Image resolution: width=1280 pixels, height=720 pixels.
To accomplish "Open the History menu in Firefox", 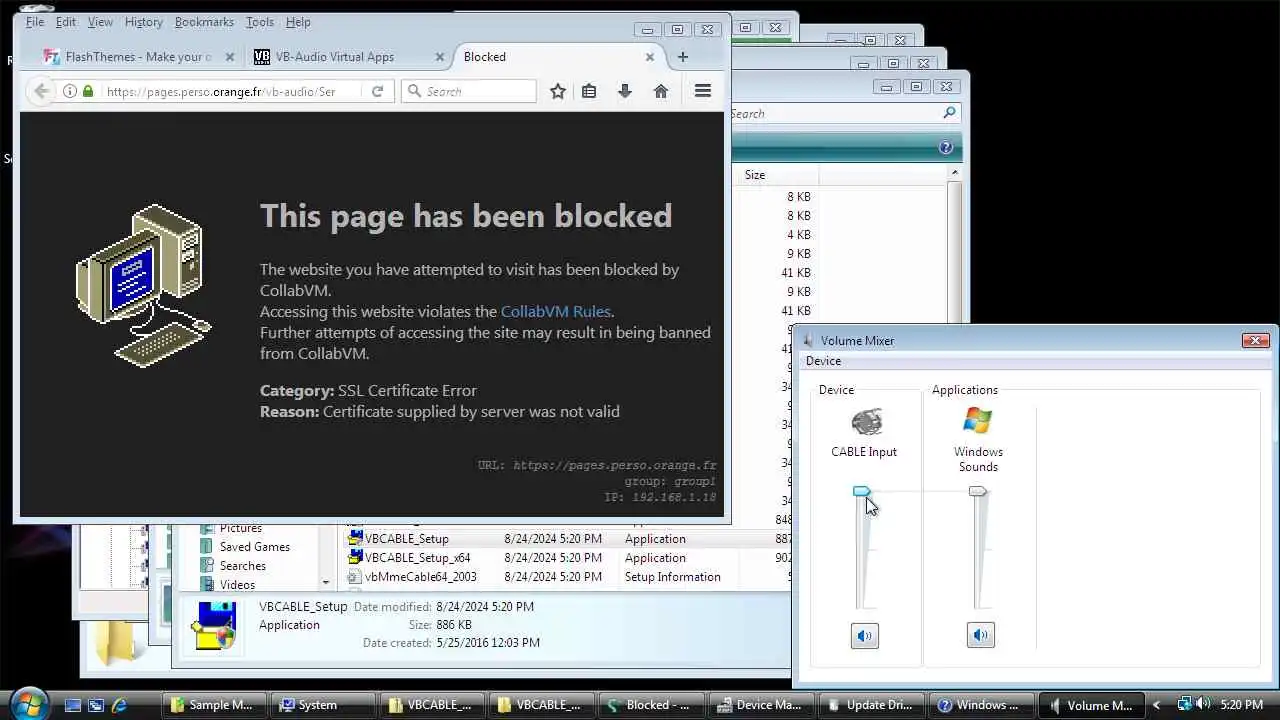I will click(x=143, y=22).
